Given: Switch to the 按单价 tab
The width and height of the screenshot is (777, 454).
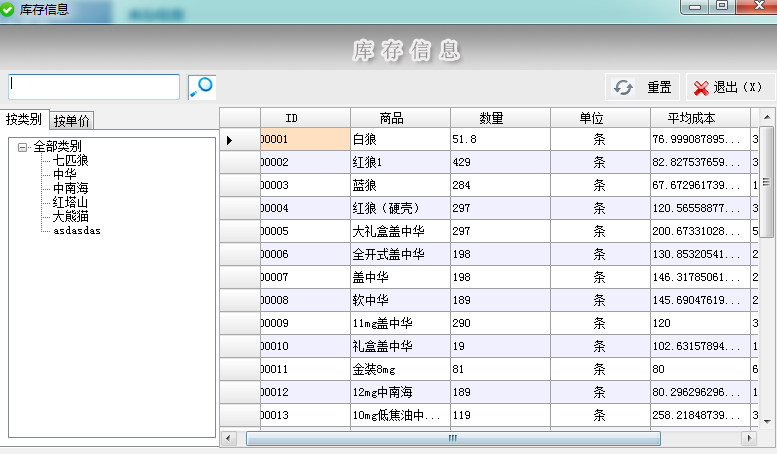Looking at the screenshot, I should pos(72,121).
